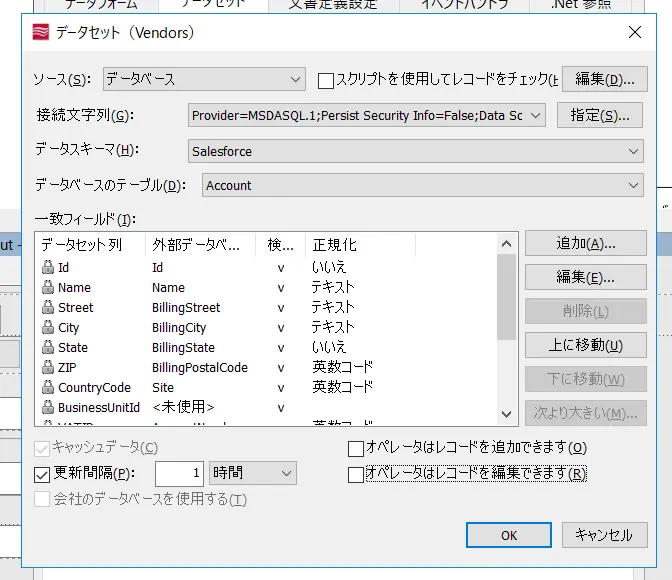Click the lock icon beside the City row
Viewport: 672px width, 580px height.
click(48, 327)
